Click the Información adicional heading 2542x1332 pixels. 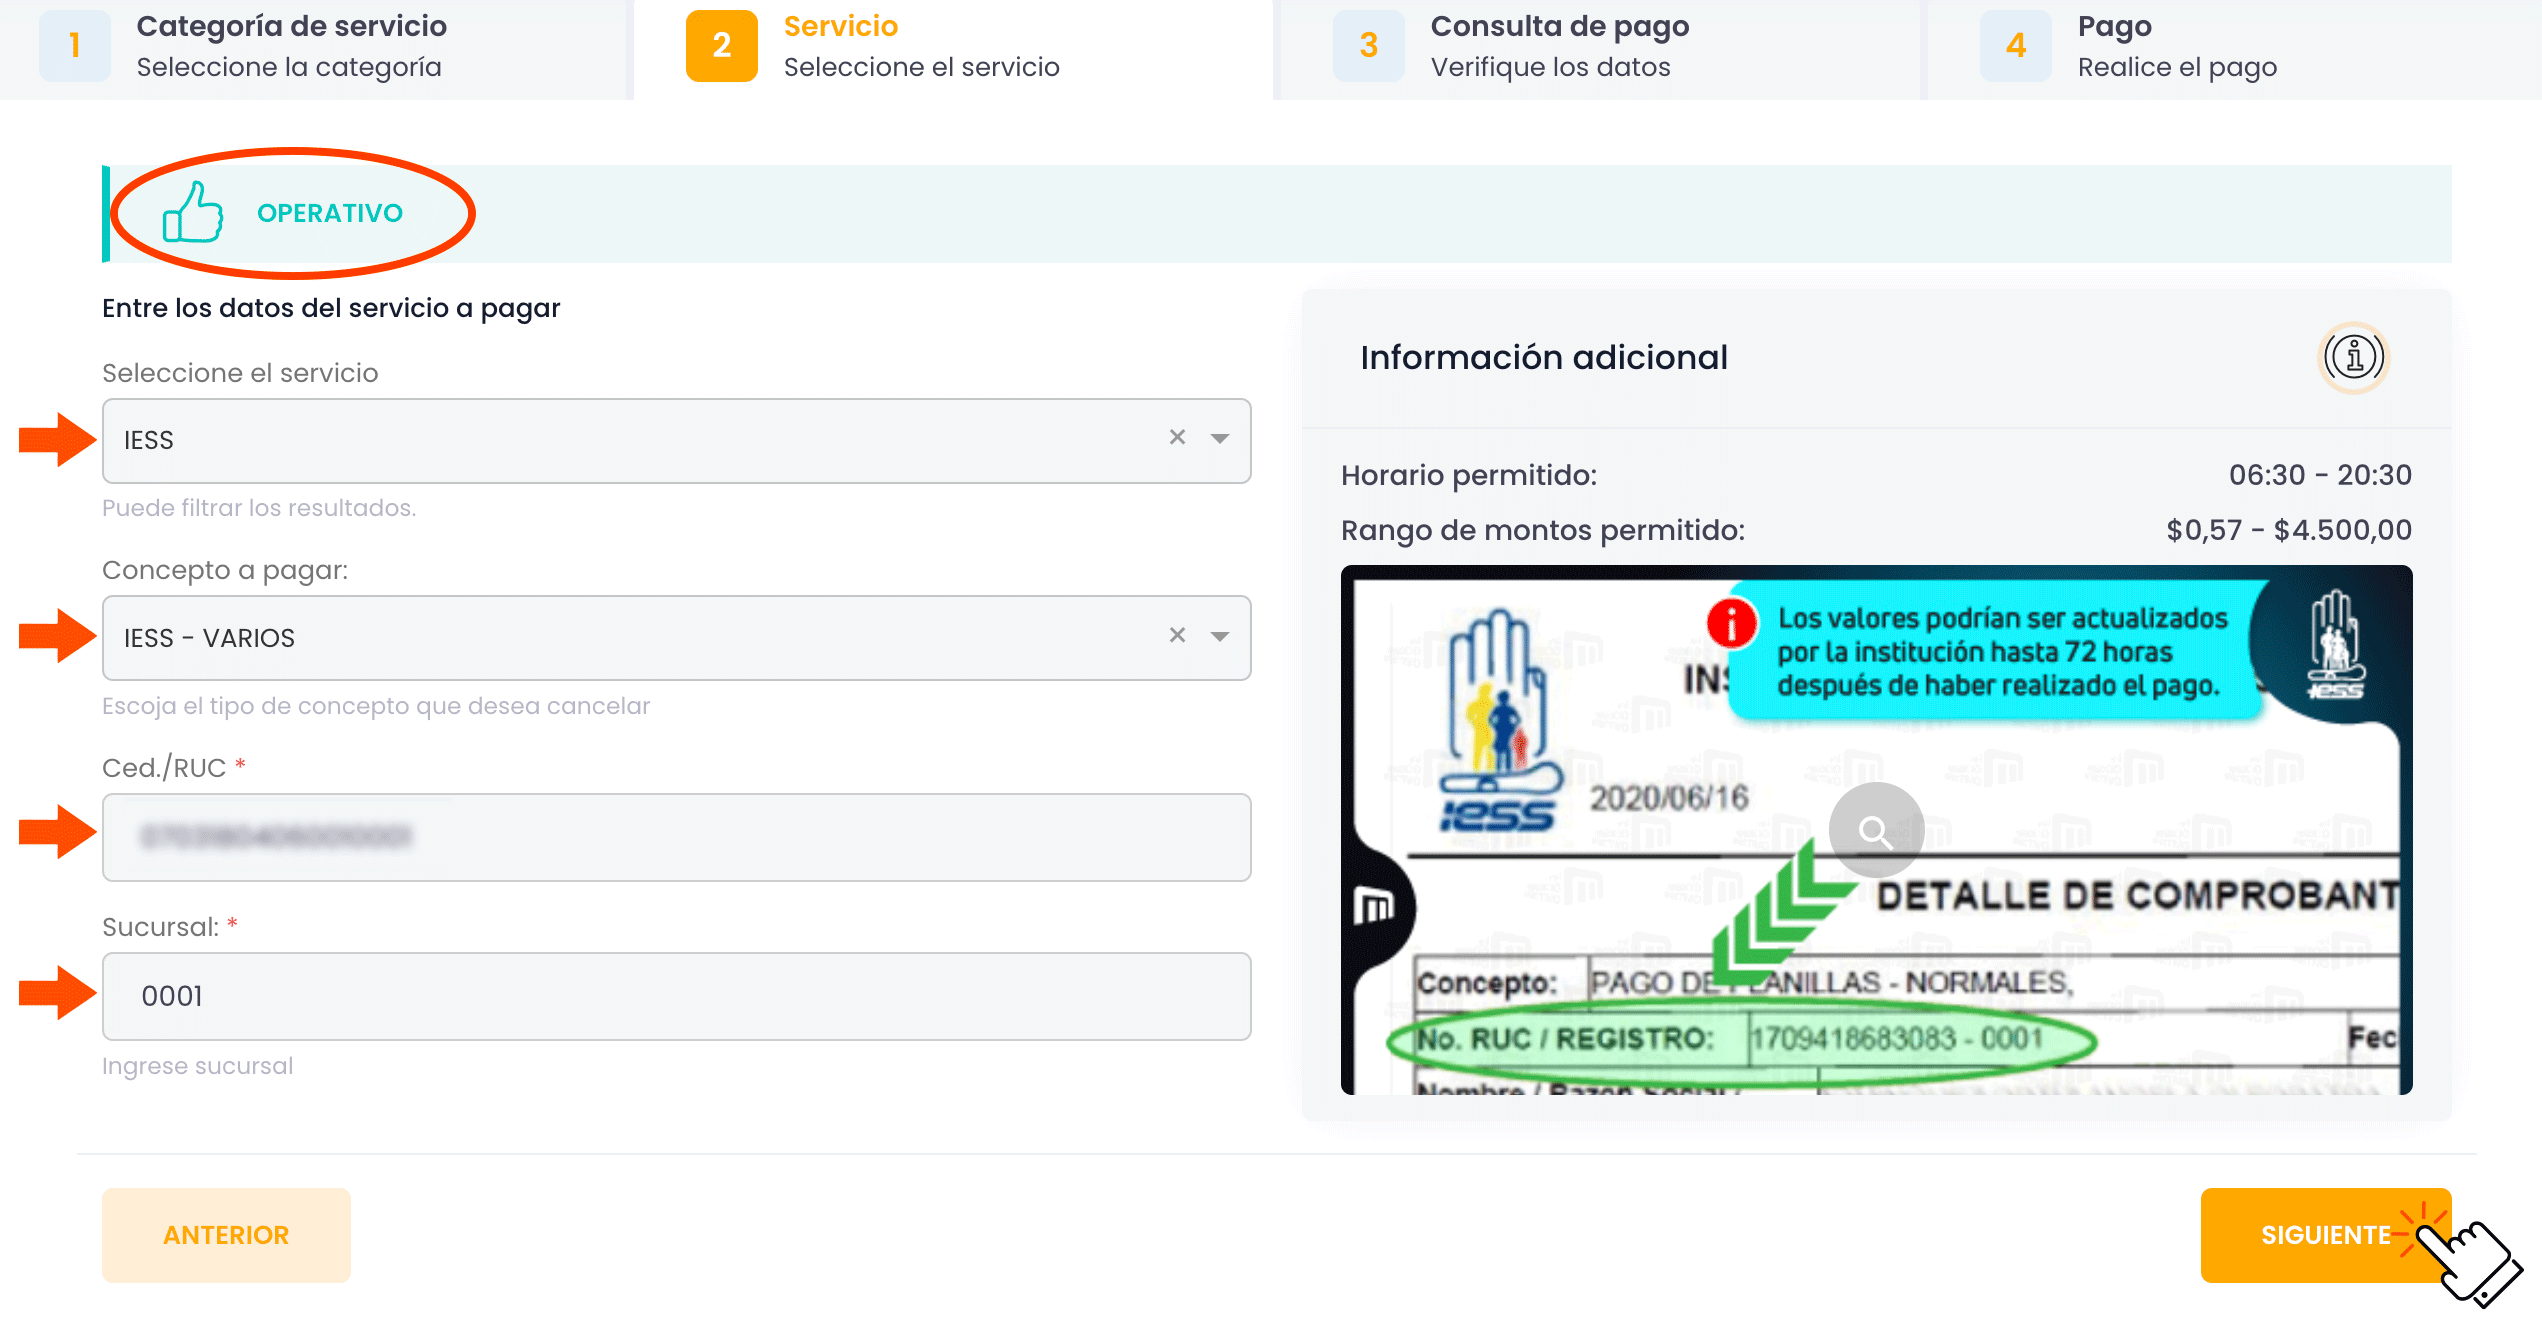(1544, 358)
